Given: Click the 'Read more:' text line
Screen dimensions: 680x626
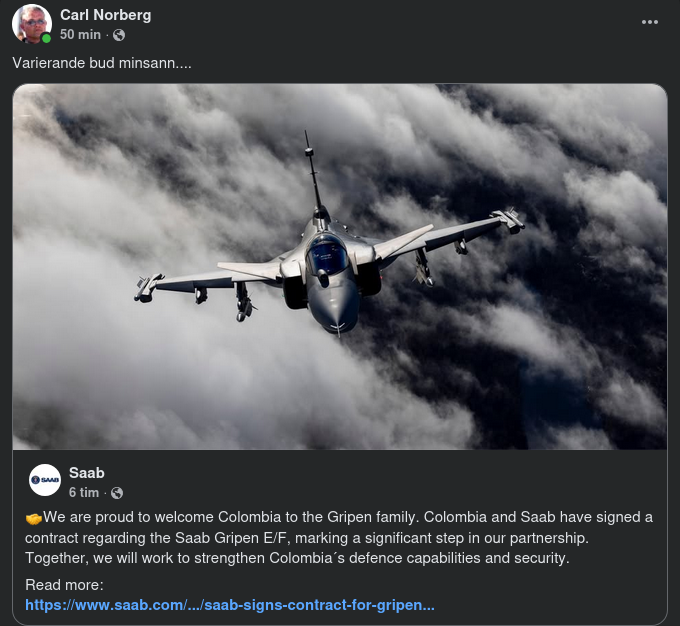Looking at the screenshot, I should [x=65, y=585].
